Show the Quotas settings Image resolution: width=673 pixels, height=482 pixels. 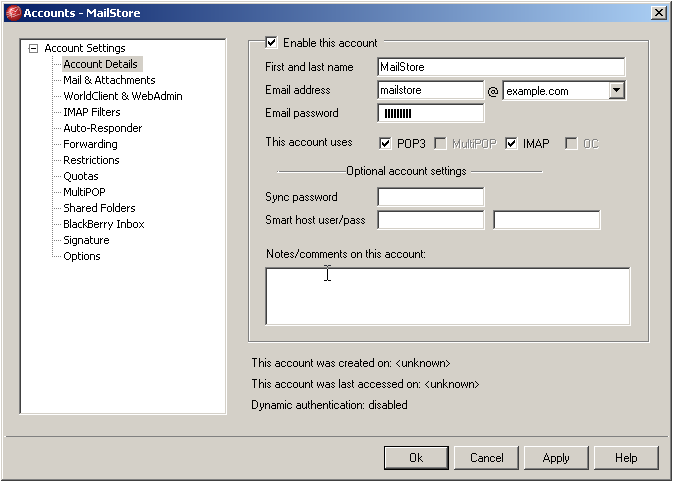point(81,176)
